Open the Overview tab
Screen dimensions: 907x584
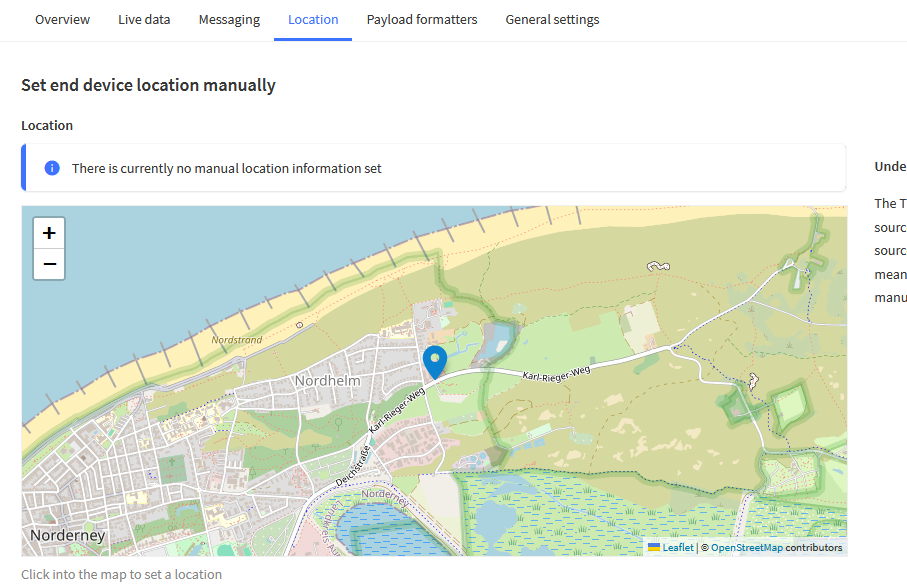[x=62, y=20]
